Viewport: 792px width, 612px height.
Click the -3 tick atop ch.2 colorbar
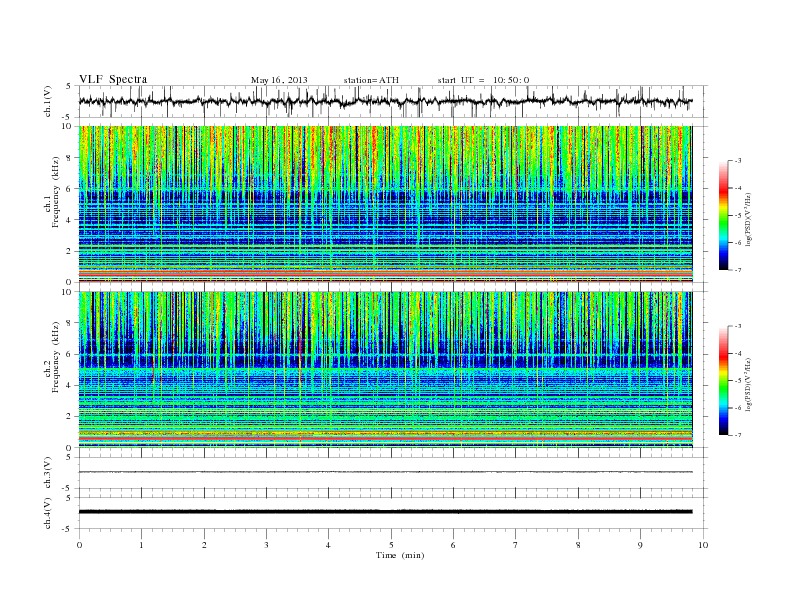point(738,326)
